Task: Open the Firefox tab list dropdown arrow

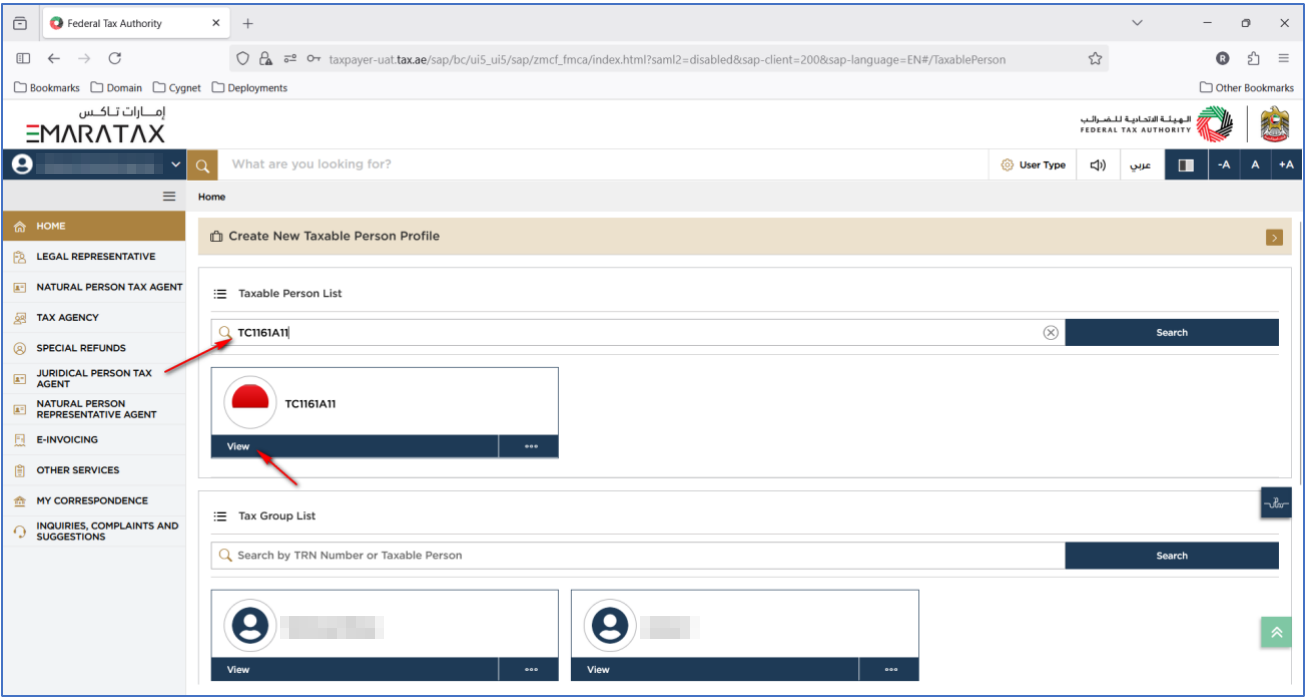Action: pos(1137,23)
